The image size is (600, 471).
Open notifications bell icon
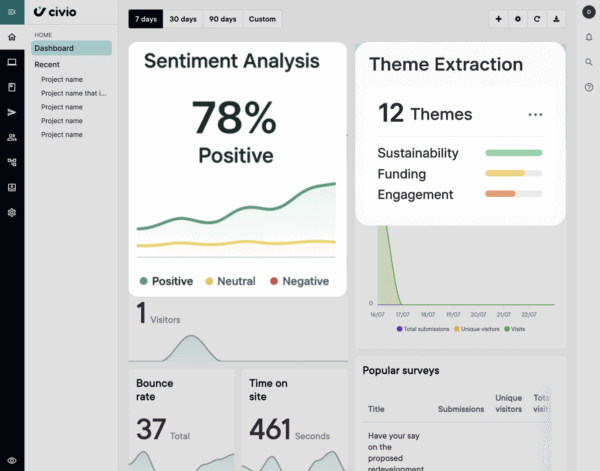point(589,37)
